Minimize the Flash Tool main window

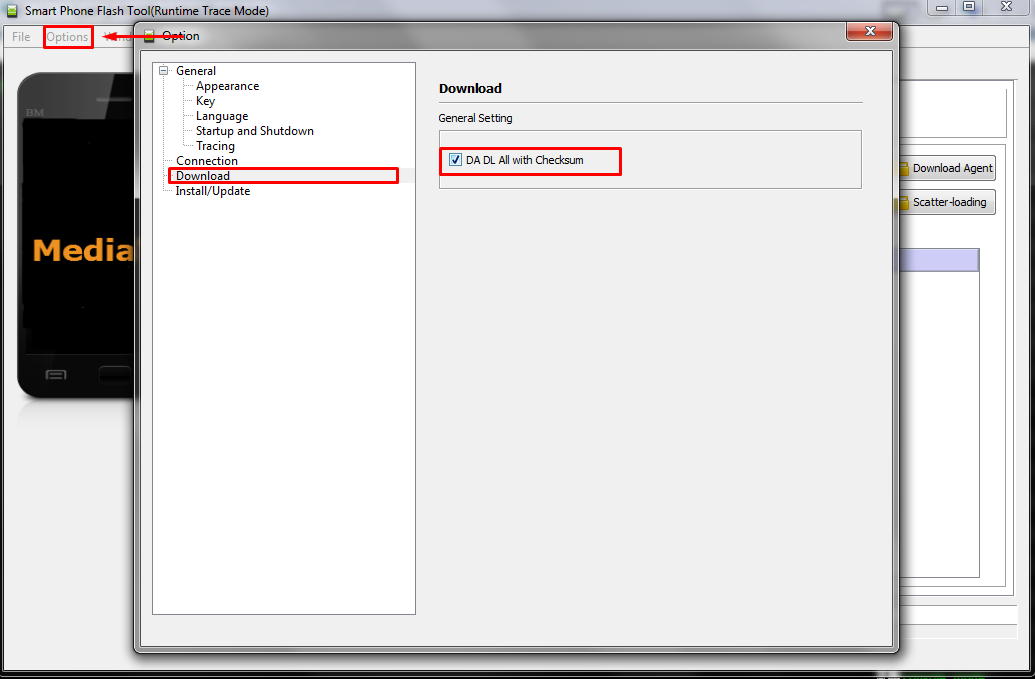942,7
